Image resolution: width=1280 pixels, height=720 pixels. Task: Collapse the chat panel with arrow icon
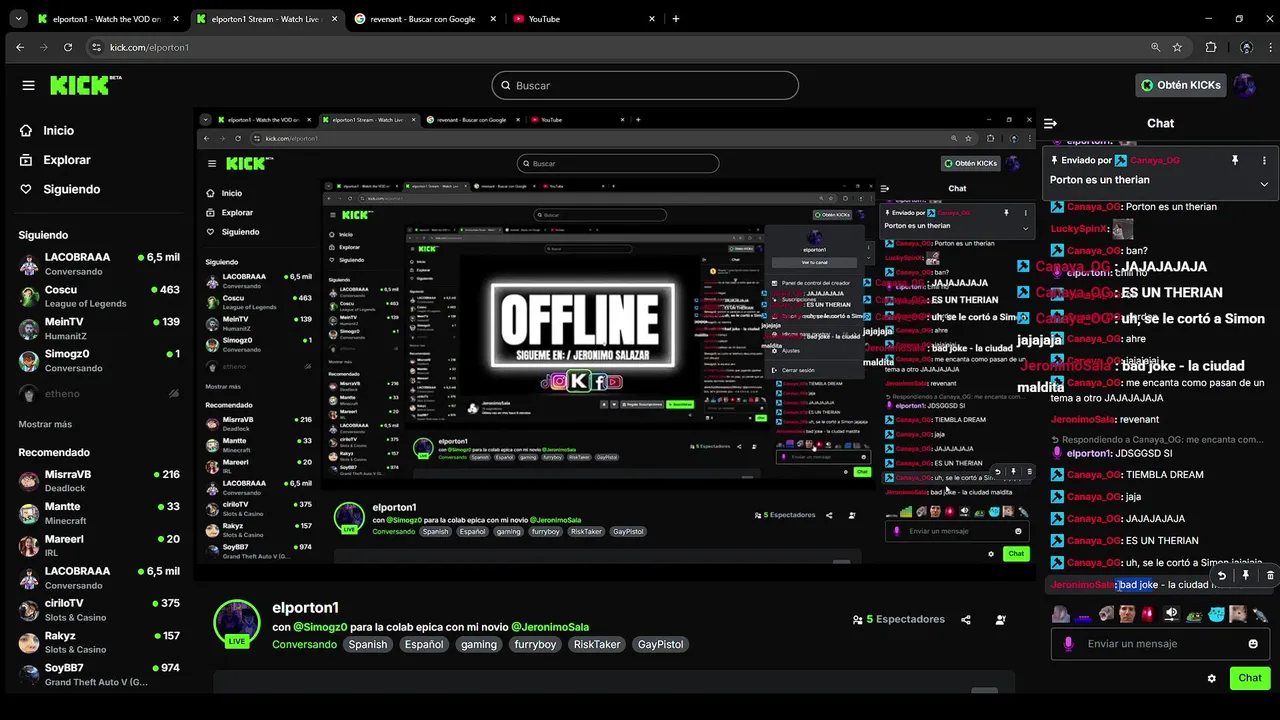pos(1050,123)
